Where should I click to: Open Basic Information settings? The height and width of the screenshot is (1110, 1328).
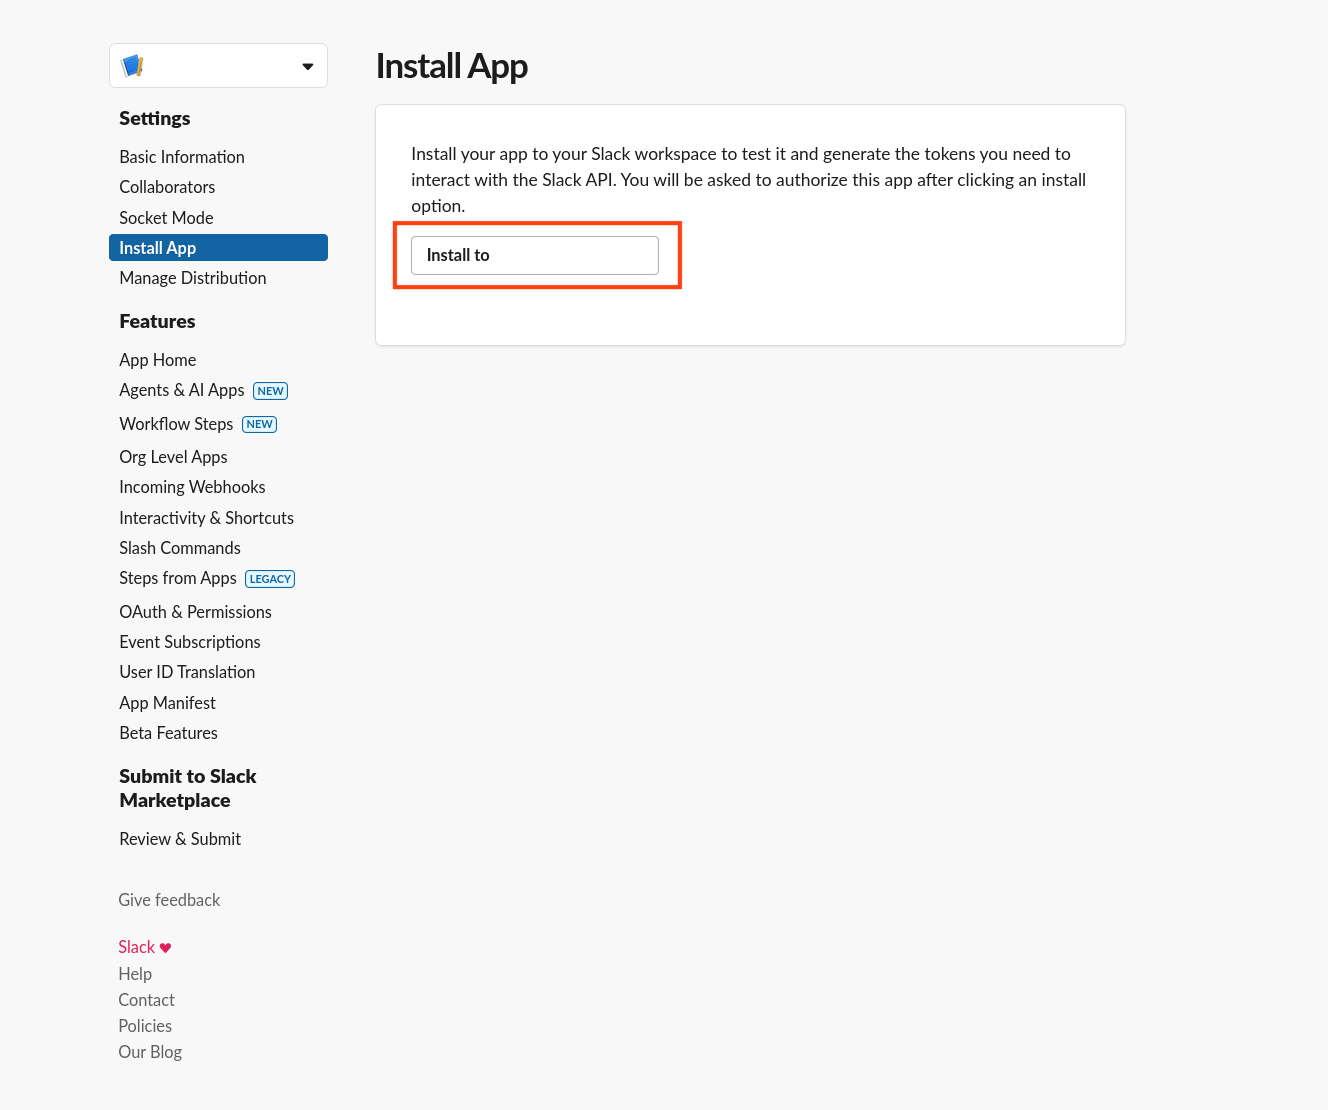tap(182, 157)
